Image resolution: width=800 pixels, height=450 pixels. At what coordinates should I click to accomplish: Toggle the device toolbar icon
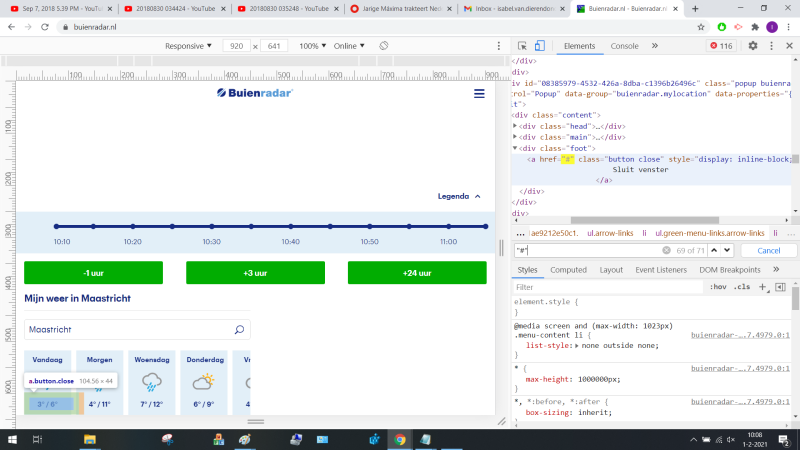tap(540, 46)
